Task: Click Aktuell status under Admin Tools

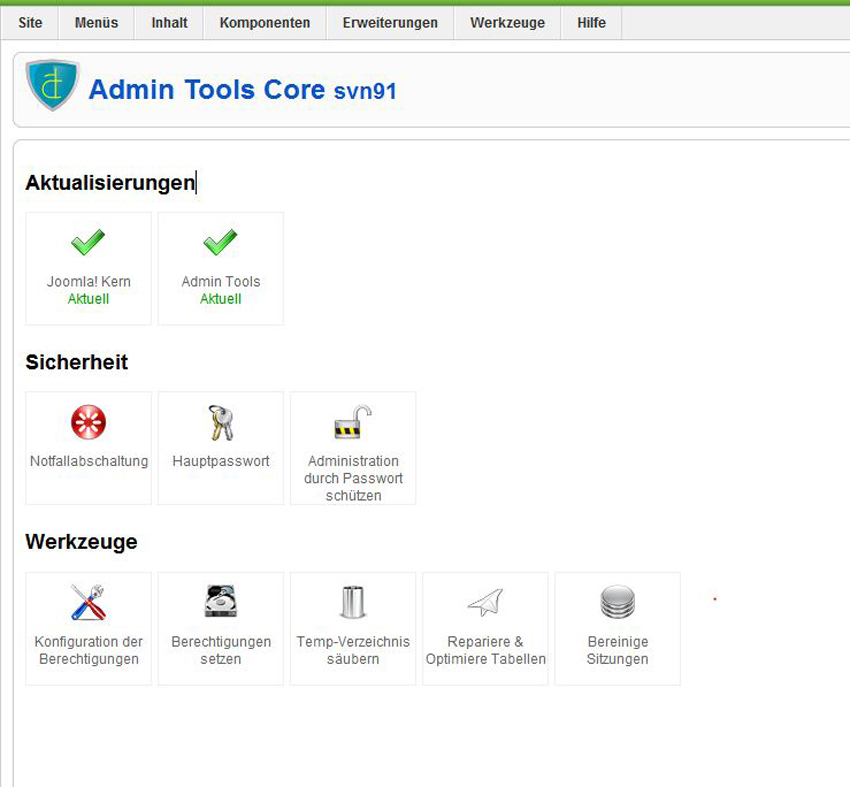Action: [221, 299]
